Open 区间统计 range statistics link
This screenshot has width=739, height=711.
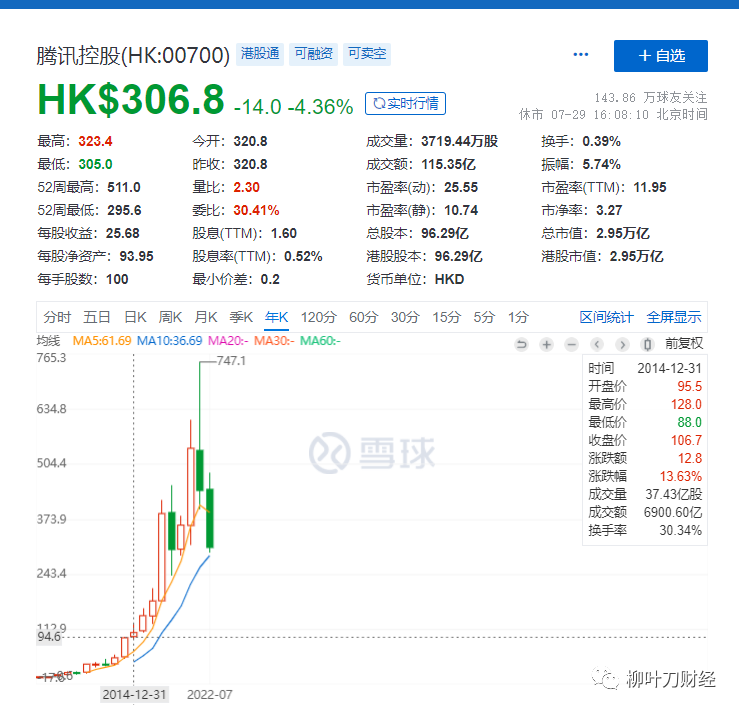point(606,317)
